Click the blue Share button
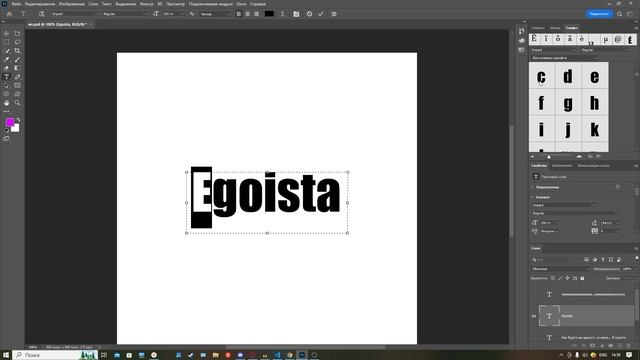This screenshot has height=360, width=640. (599, 14)
